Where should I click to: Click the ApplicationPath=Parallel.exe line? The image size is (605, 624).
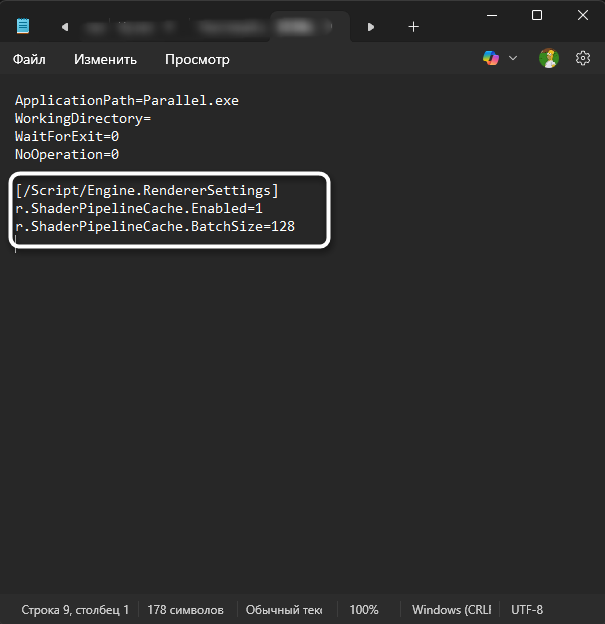click(x=127, y=100)
